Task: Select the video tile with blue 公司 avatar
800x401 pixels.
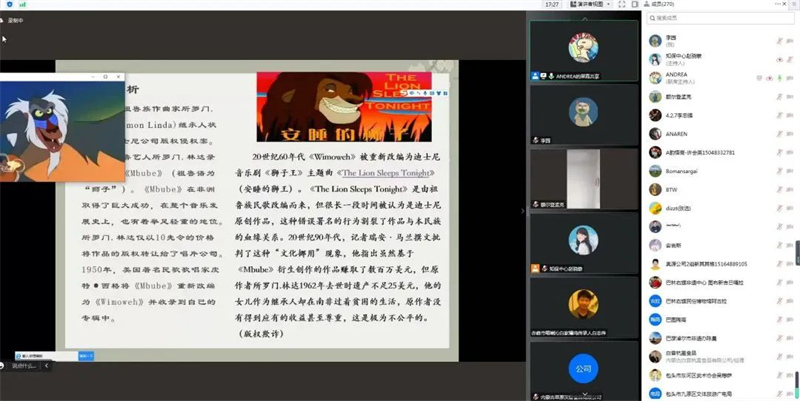Action: [584, 371]
